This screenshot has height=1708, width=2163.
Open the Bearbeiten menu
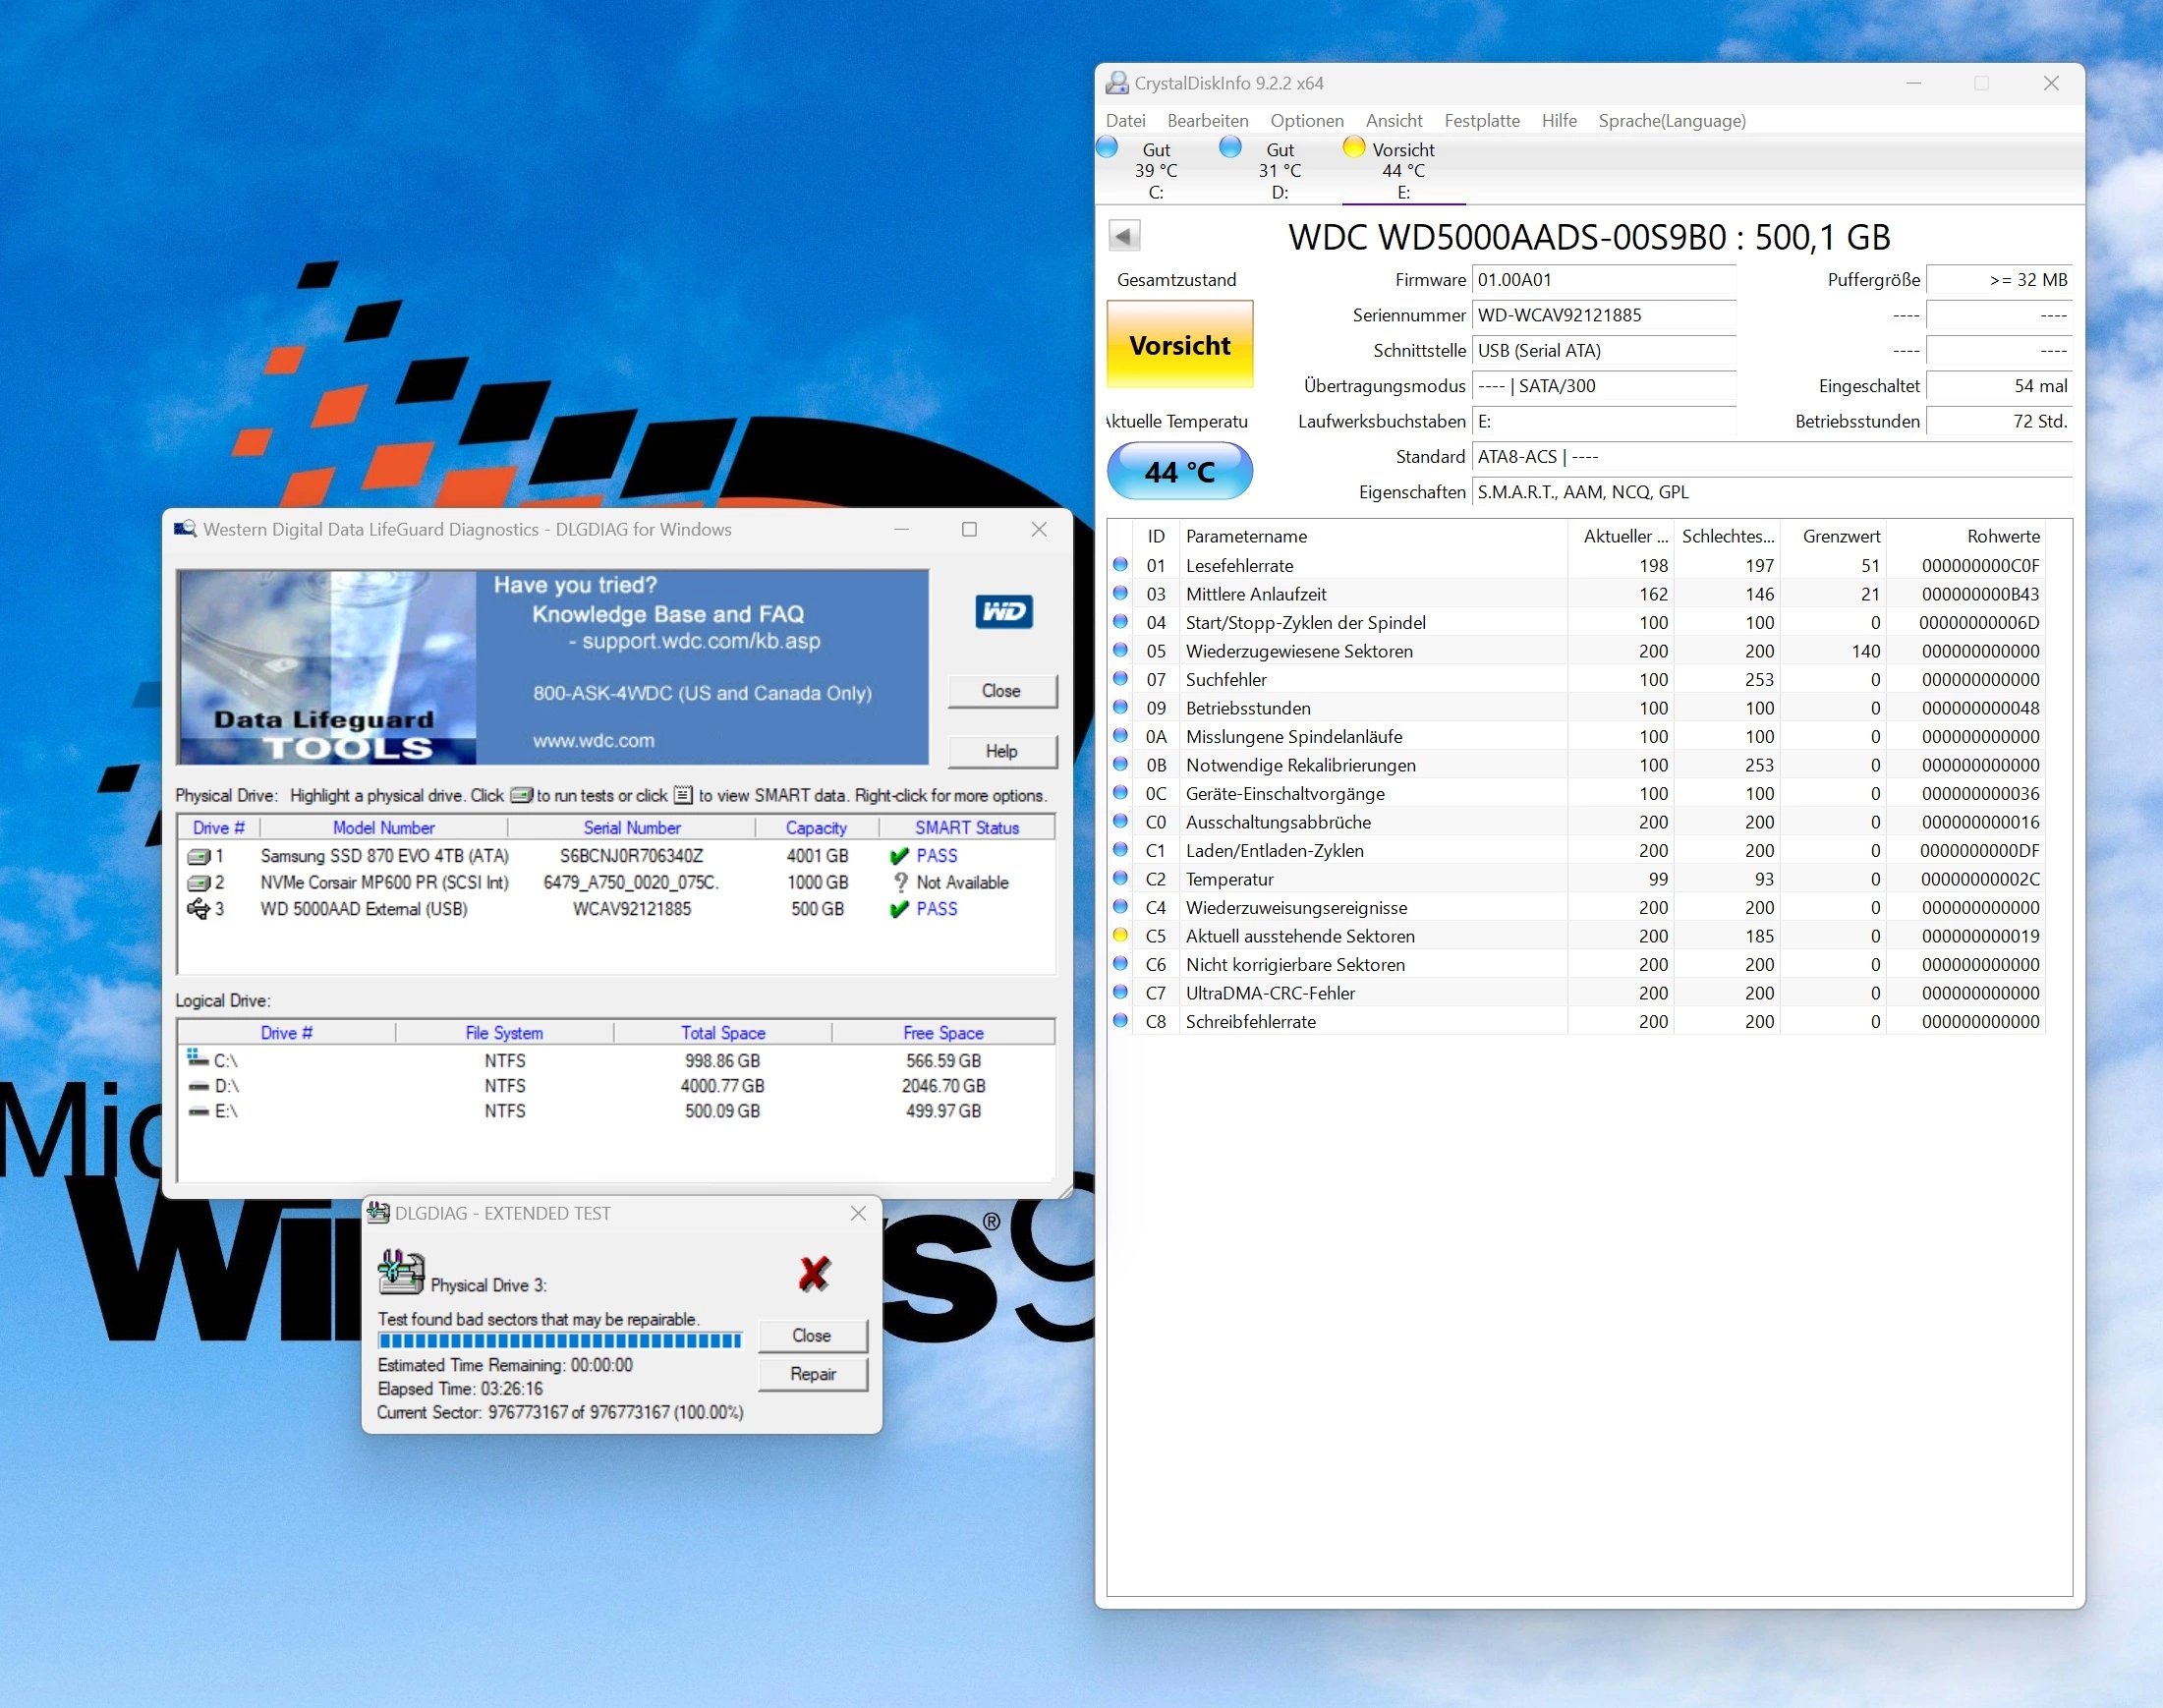pyautogui.click(x=1207, y=121)
